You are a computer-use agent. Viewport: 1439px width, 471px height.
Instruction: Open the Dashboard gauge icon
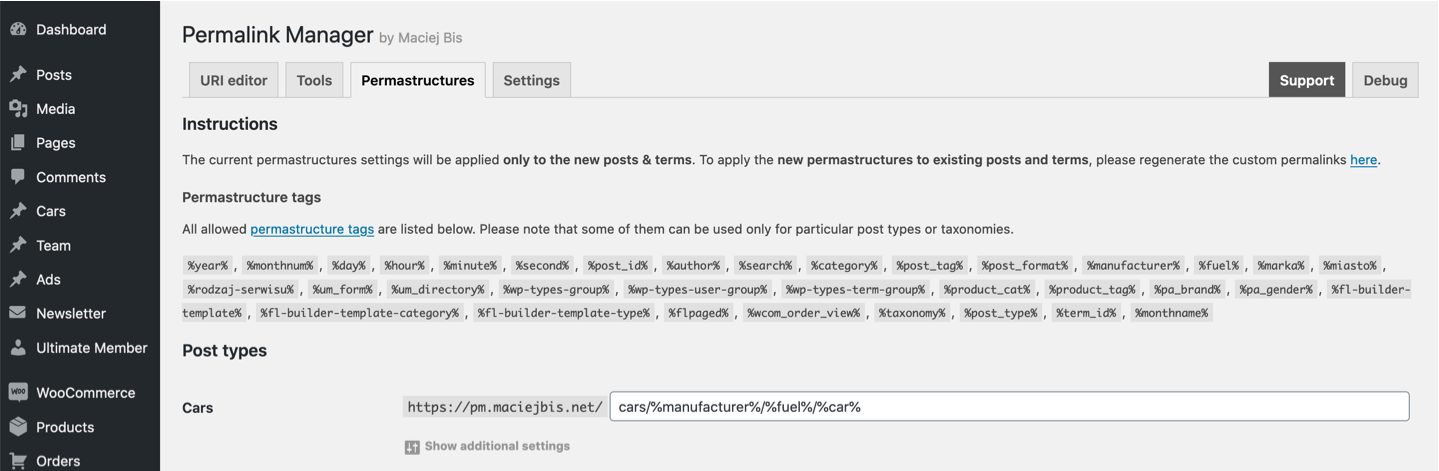[x=18, y=30]
